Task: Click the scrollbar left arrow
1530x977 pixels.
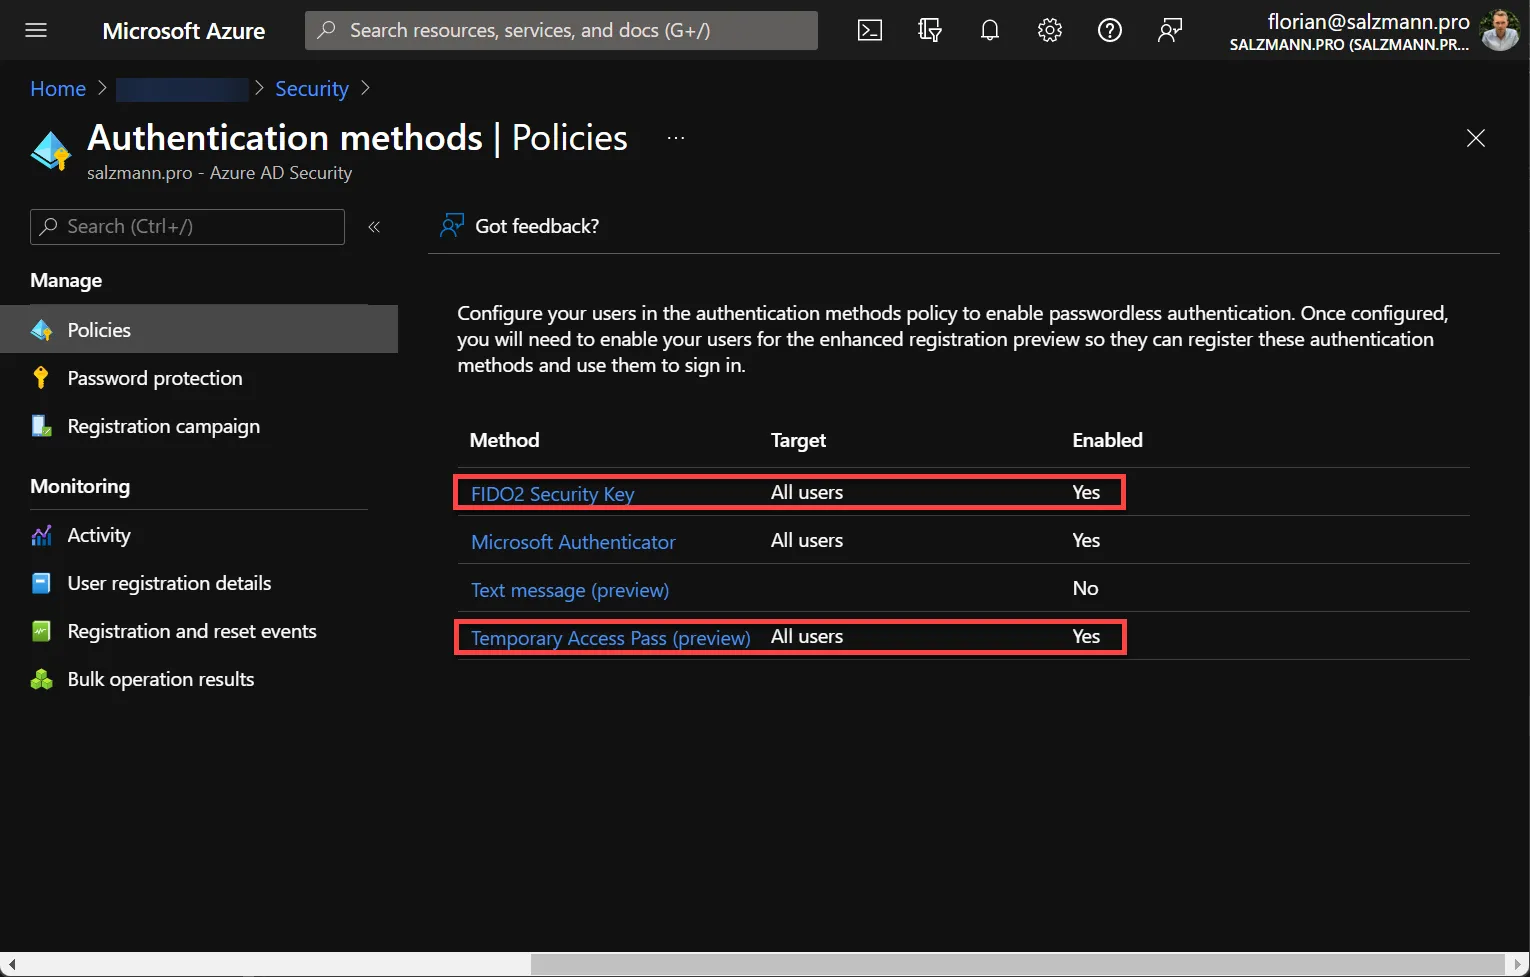Action: coord(11,965)
